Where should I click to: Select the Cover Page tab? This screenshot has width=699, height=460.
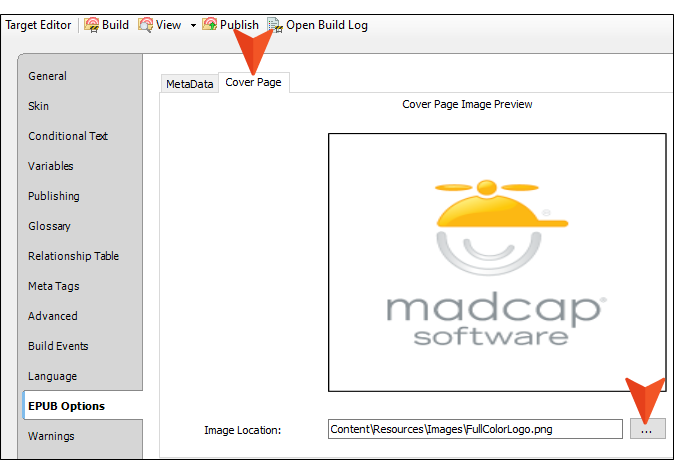[x=253, y=82]
